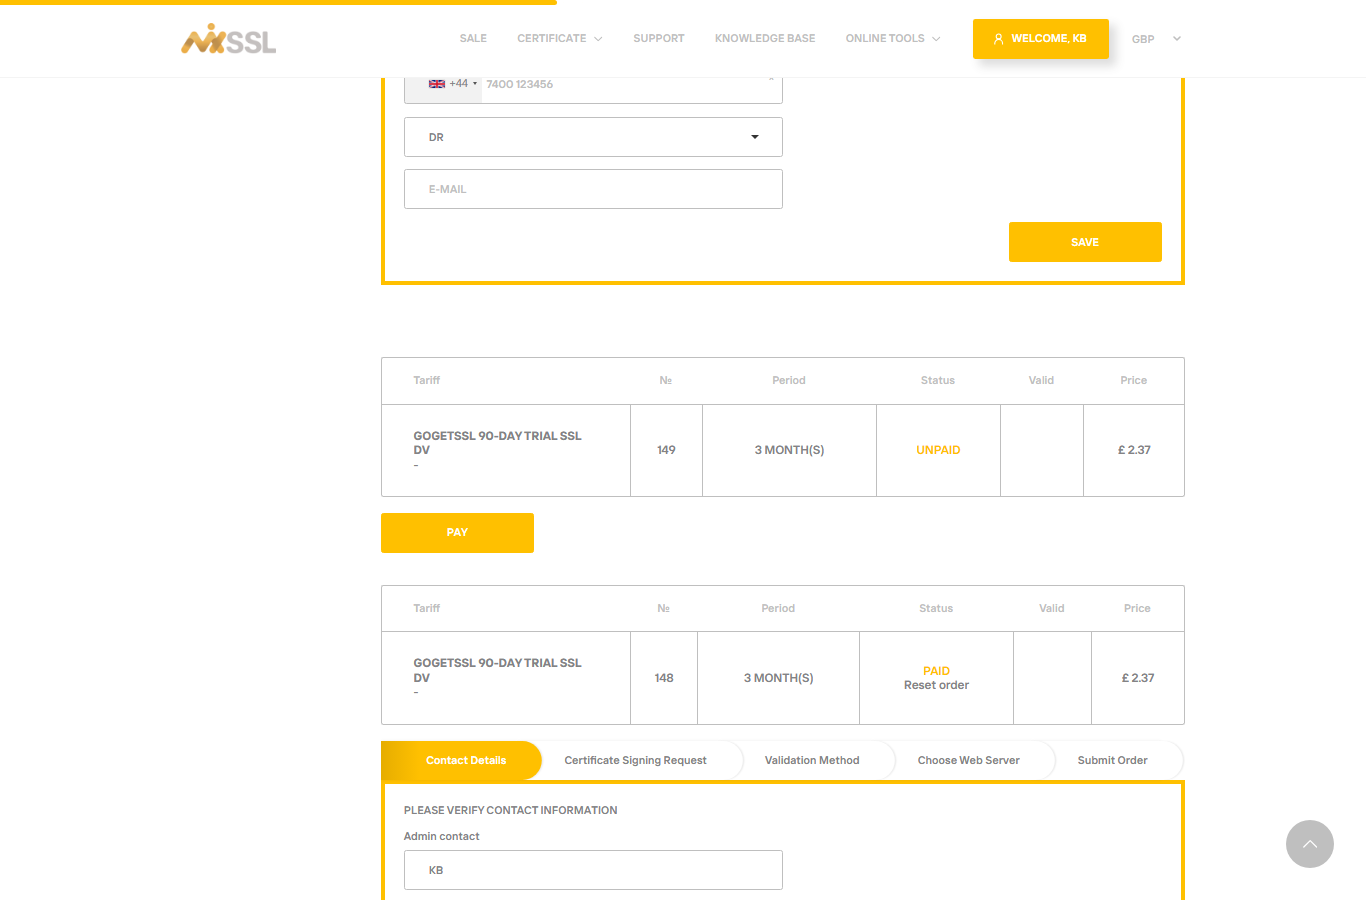Click the UK flag in phone field
1366x900 pixels.
(x=437, y=84)
